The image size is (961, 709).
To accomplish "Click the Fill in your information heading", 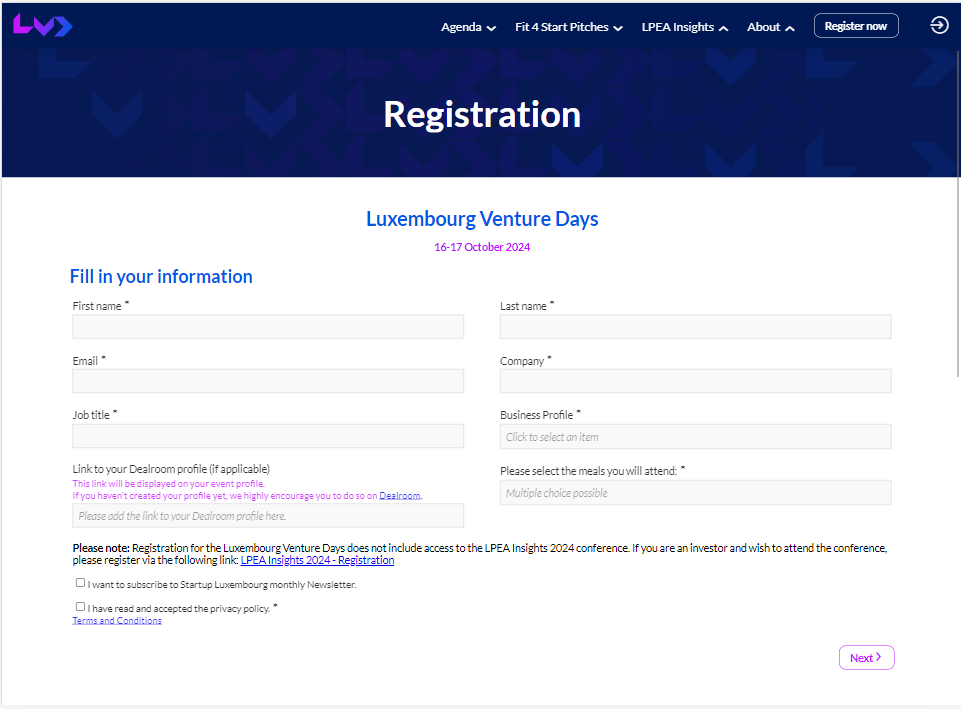I will [x=161, y=276].
